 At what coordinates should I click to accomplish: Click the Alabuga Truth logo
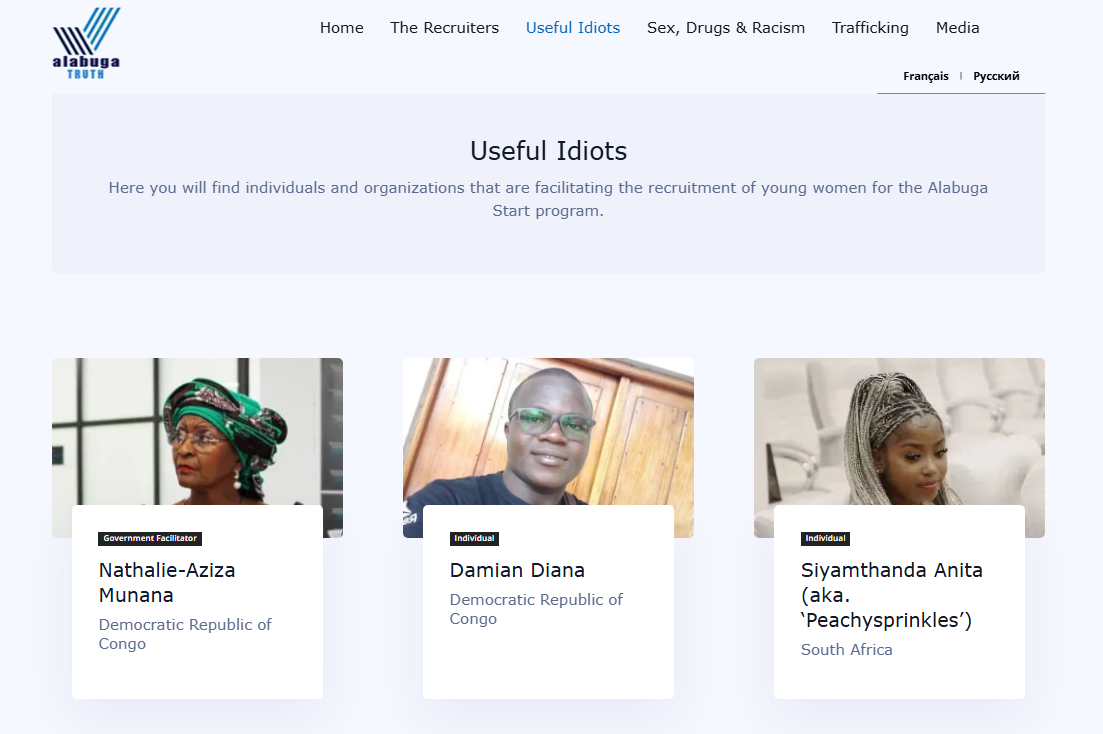pos(86,42)
